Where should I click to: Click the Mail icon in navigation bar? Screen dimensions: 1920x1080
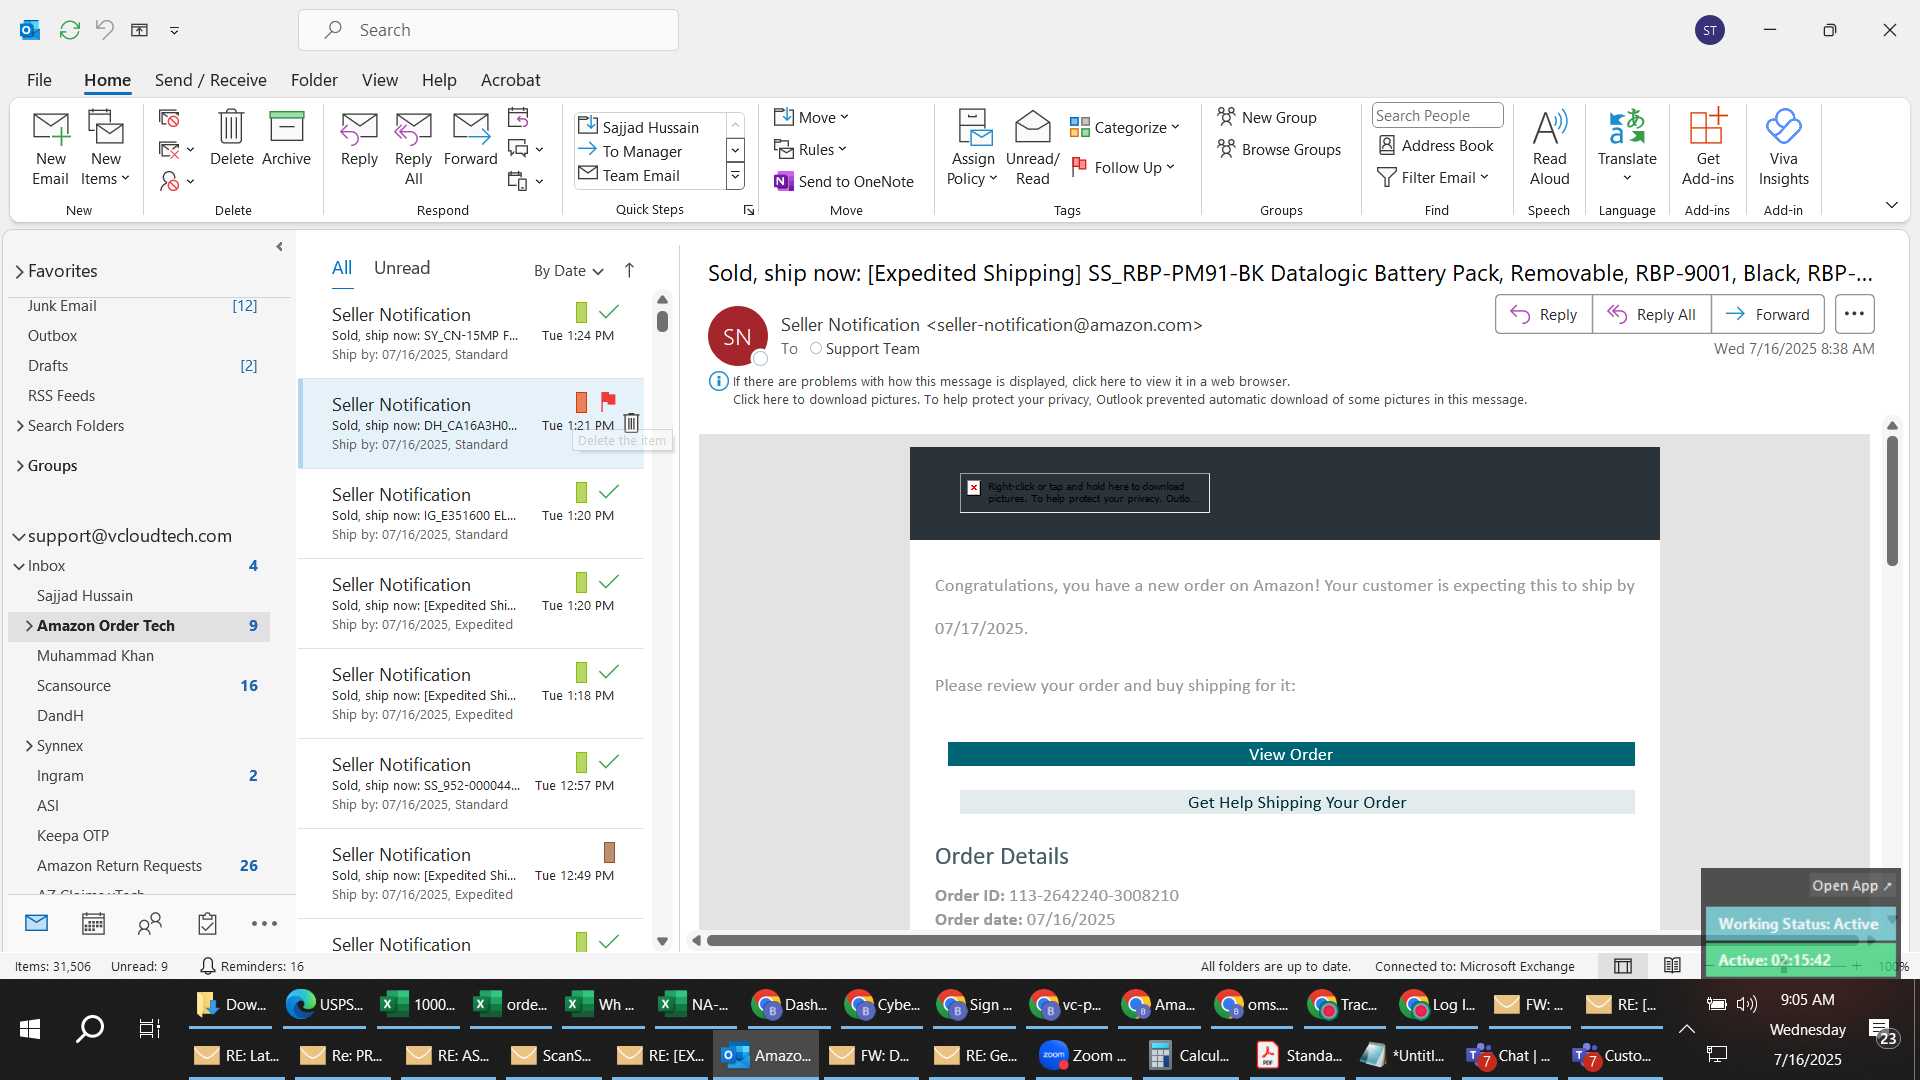[x=37, y=923]
